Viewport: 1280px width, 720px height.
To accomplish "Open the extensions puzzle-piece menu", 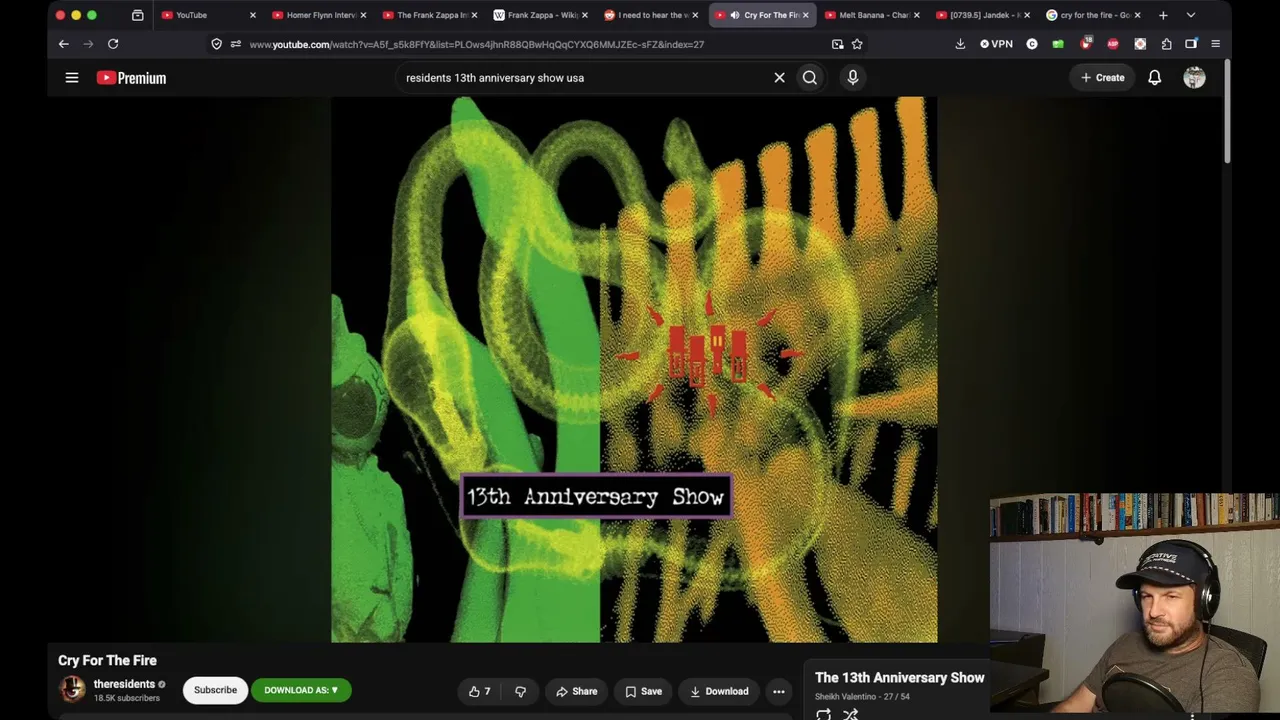I will click(1166, 44).
